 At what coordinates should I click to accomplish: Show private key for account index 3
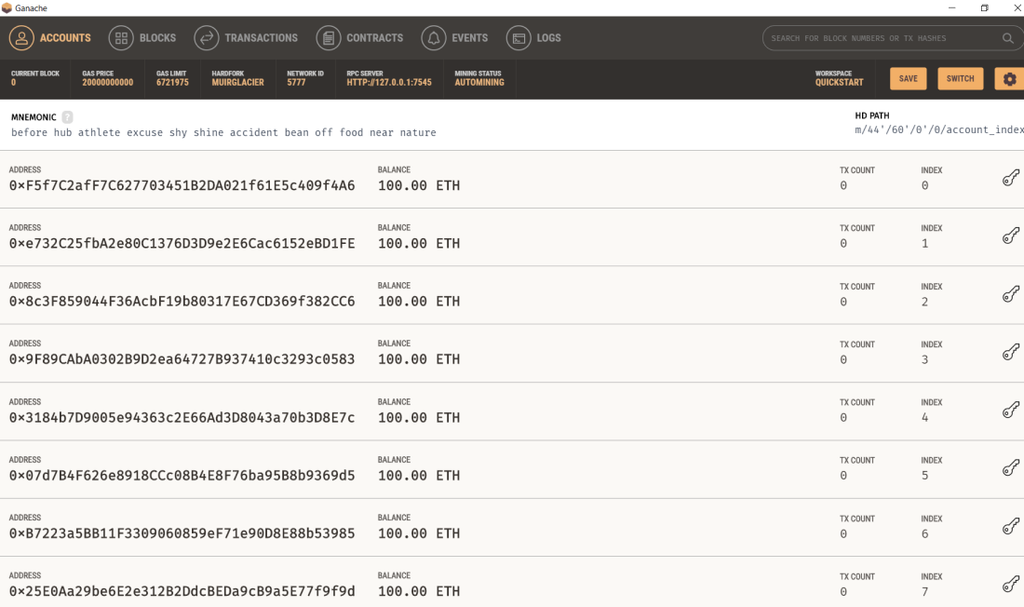[1010, 352]
